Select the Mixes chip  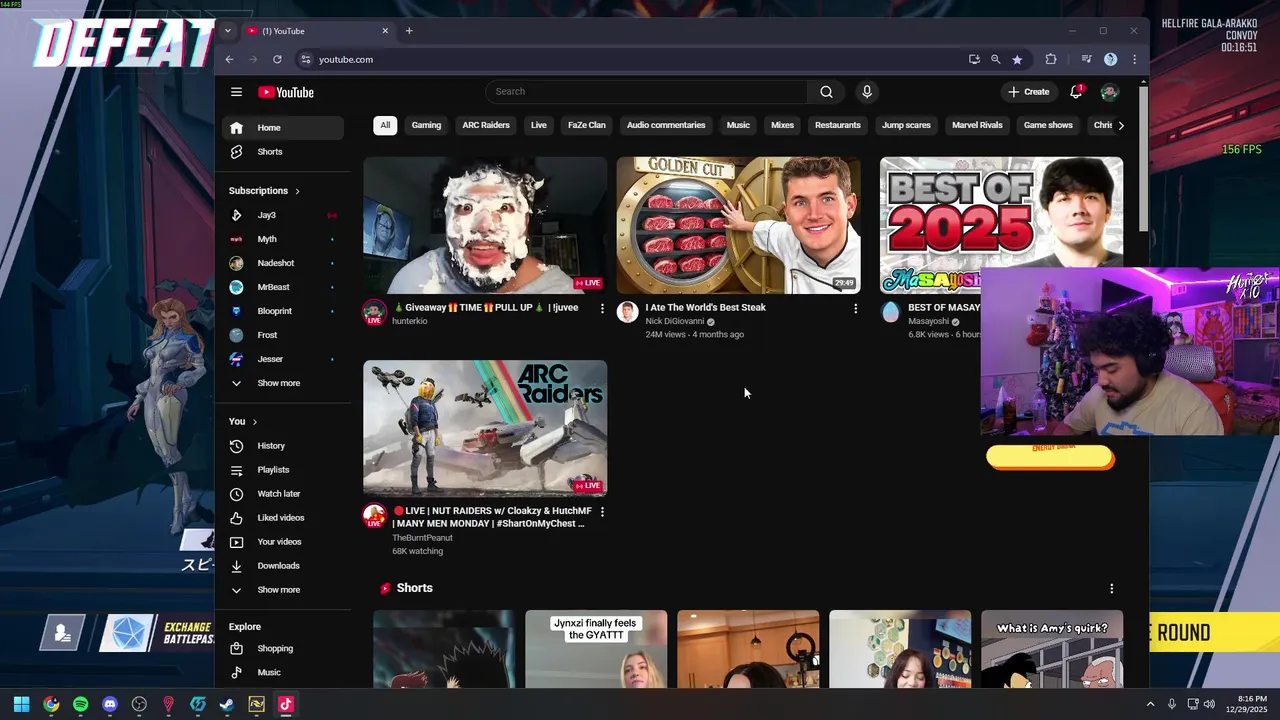pyautogui.click(x=782, y=125)
